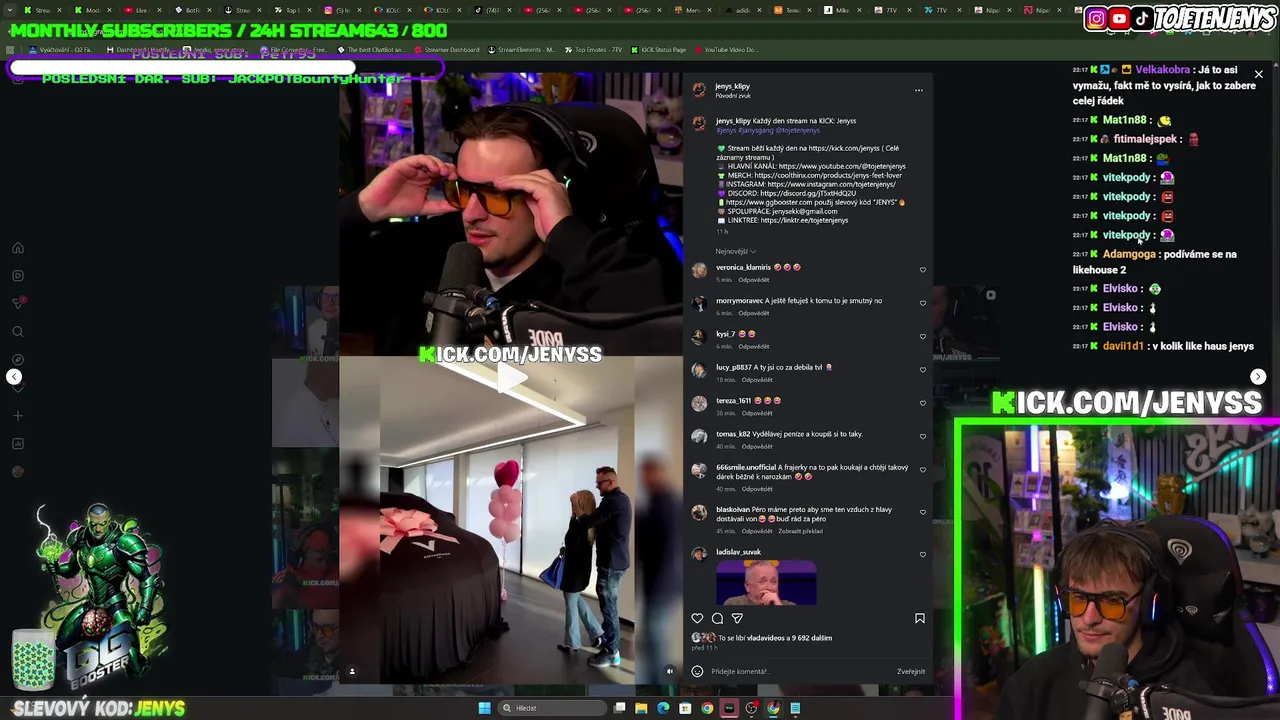Open the Top Emotes - 7TV bookmark
The width and height of the screenshot is (1280, 720).
592,50
